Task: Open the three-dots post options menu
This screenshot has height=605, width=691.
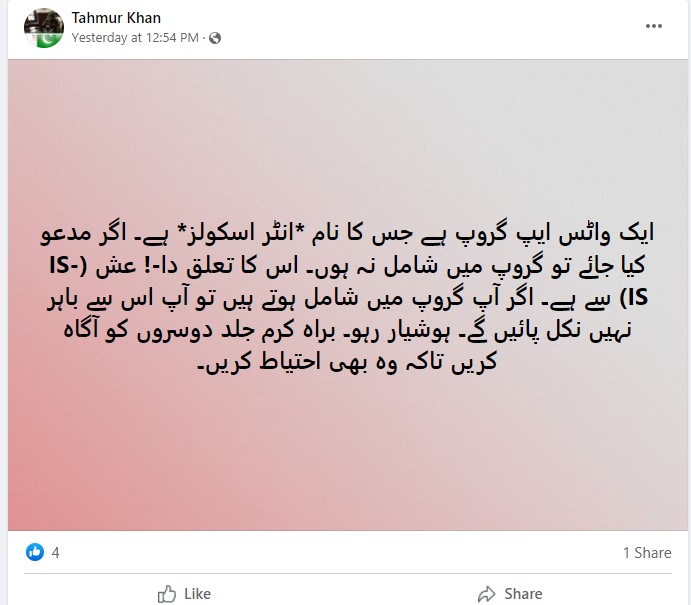Action: [654, 26]
